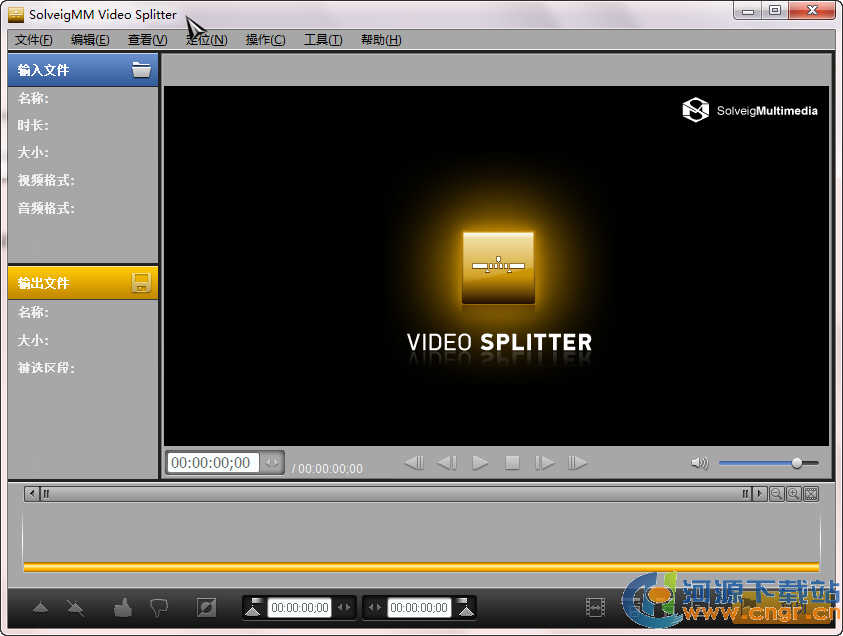
Task: Click the volume slider handle
Action: pos(797,463)
